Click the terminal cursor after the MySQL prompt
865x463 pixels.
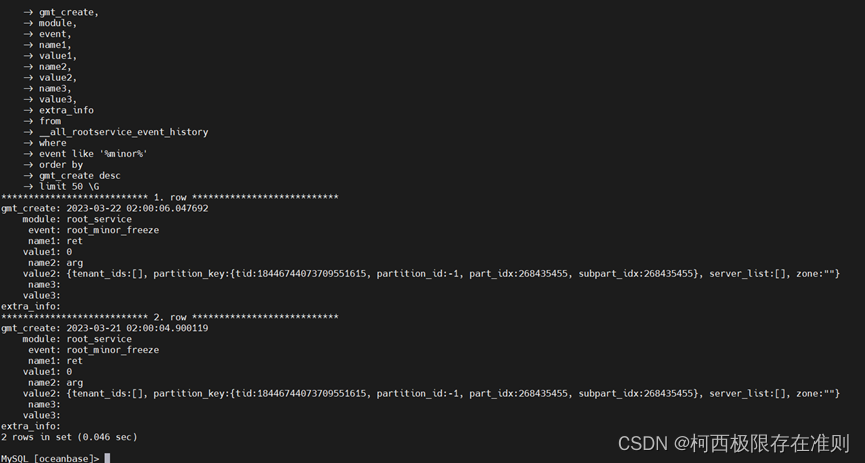(x=107, y=458)
